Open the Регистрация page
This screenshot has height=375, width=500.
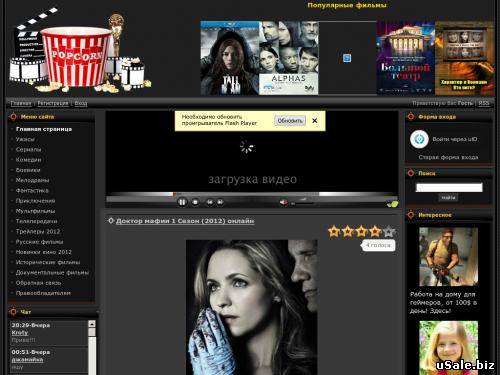pos(53,103)
